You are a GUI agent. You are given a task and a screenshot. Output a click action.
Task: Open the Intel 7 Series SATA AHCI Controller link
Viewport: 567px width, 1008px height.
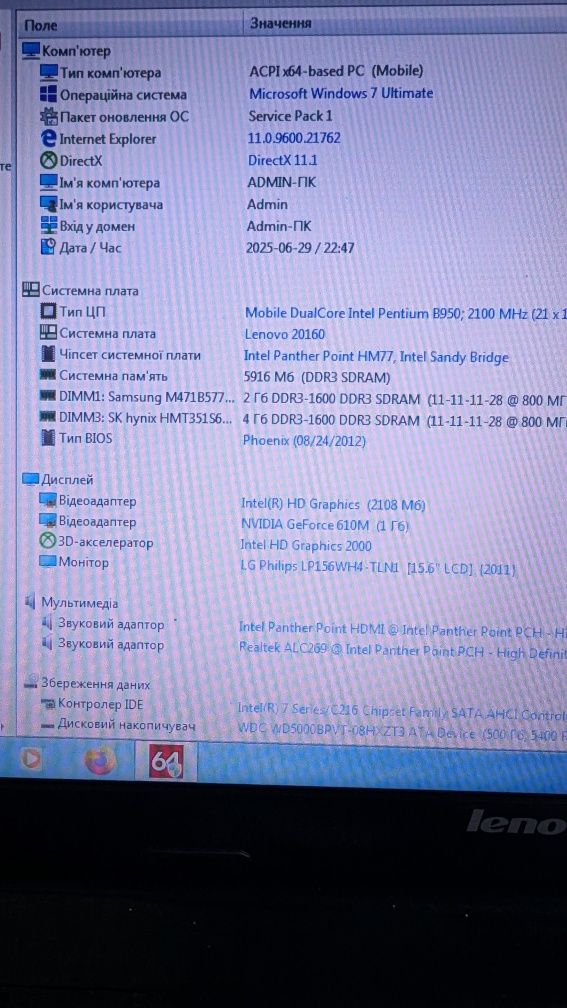pyautogui.click(x=402, y=710)
